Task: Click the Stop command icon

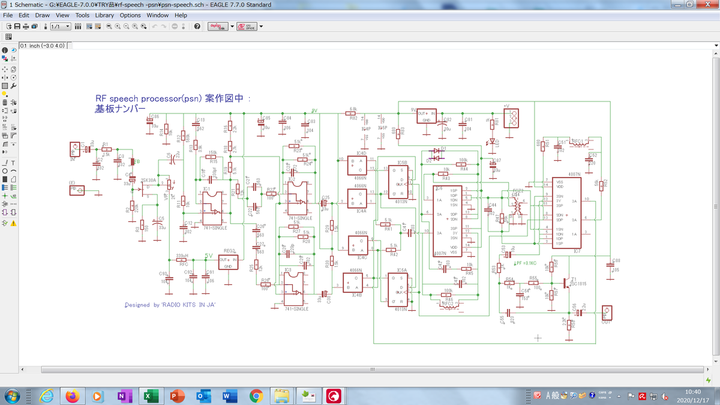Action: click(174, 27)
